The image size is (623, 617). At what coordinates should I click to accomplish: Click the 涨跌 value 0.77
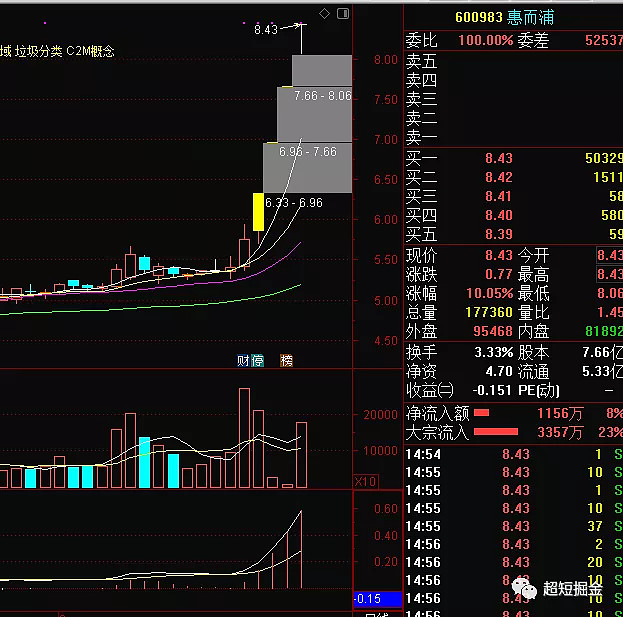pos(499,274)
